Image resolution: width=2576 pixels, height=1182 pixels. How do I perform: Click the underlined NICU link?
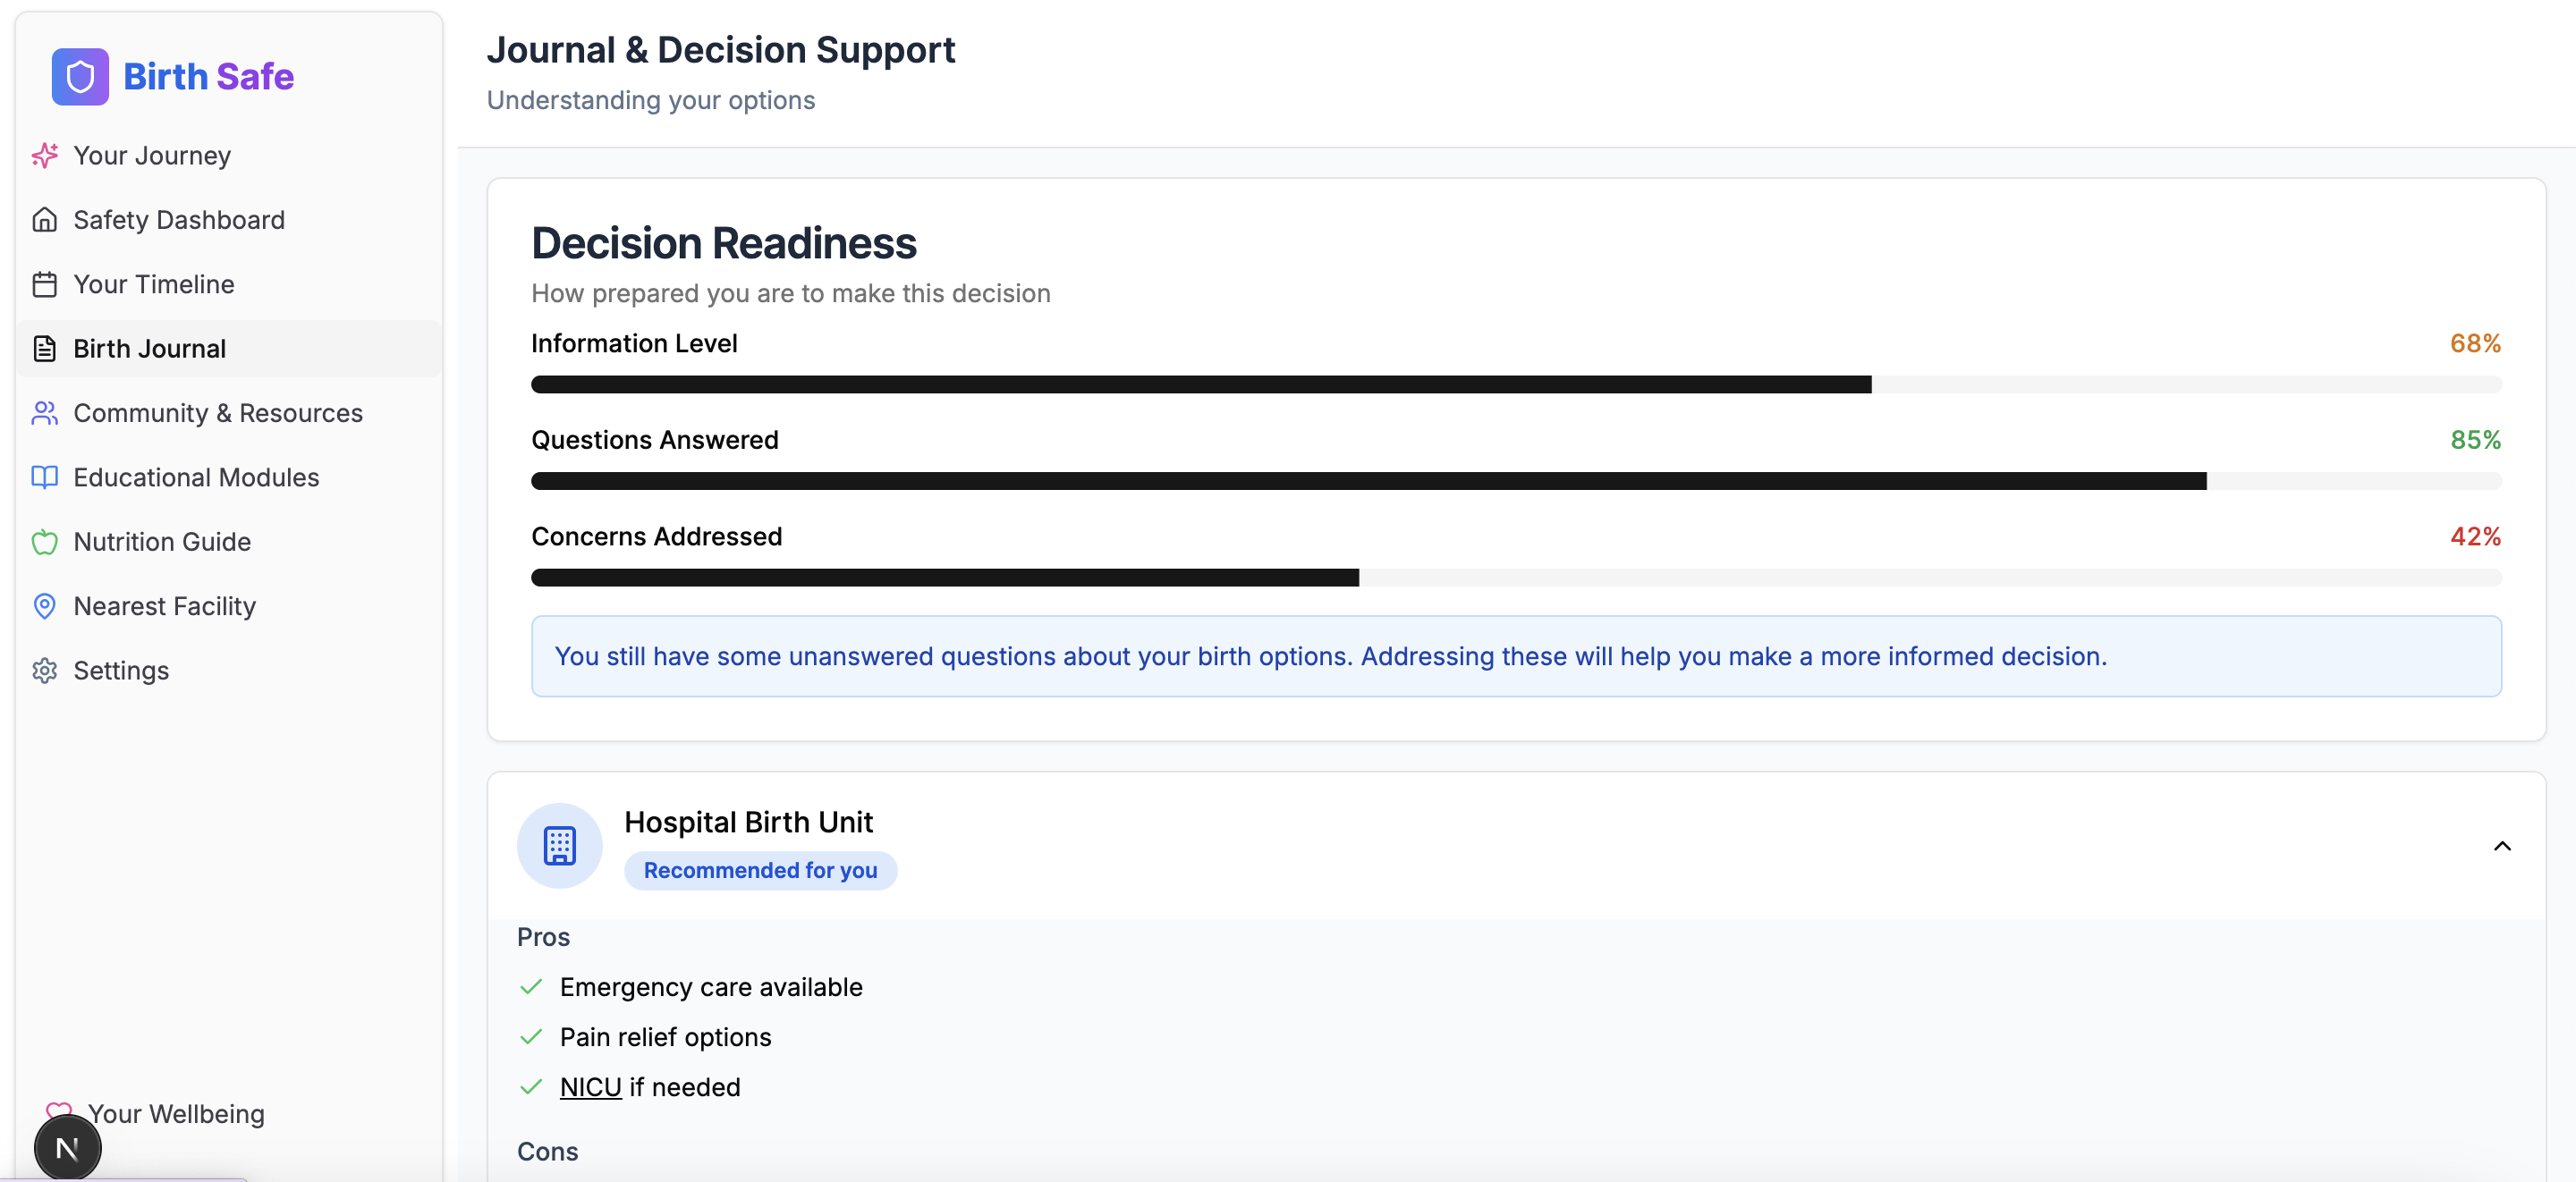590,1087
